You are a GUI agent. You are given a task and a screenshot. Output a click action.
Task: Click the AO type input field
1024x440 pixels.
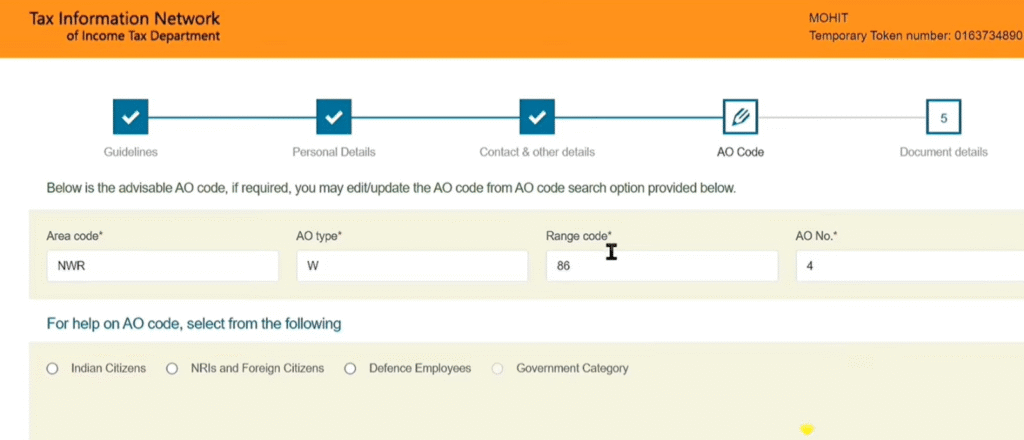(x=412, y=267)
